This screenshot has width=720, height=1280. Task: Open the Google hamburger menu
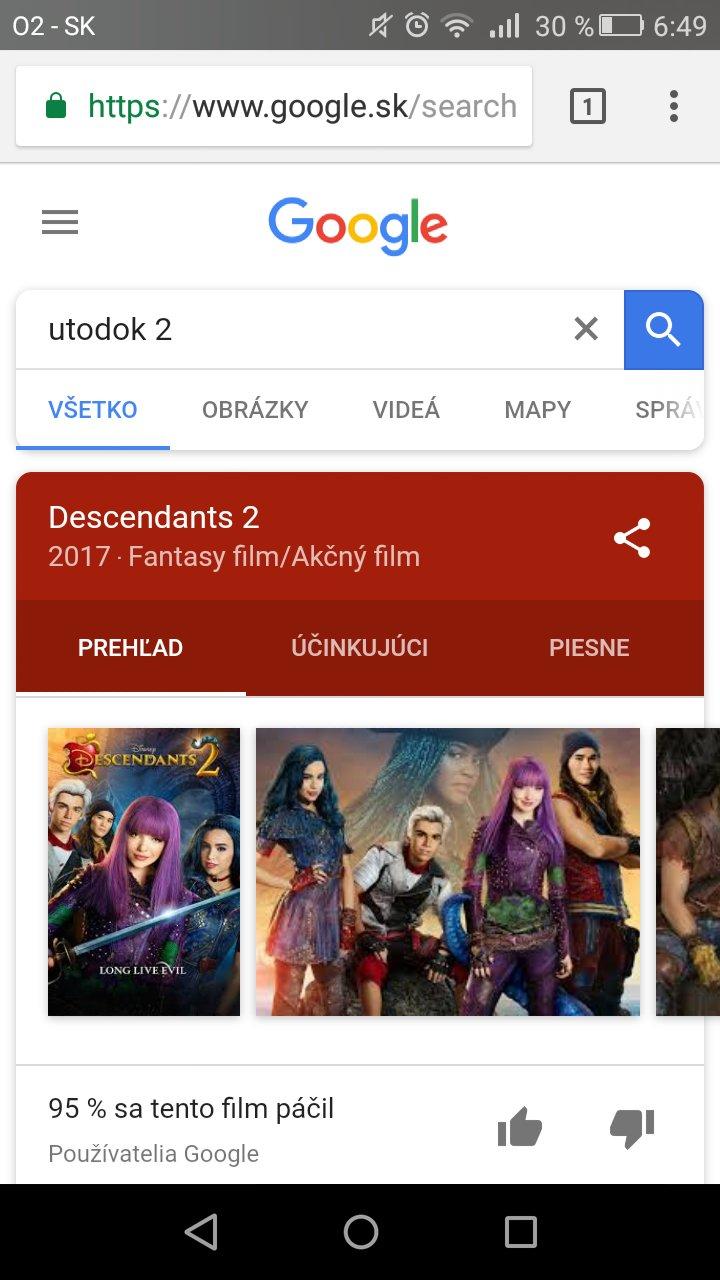point(60,222)
